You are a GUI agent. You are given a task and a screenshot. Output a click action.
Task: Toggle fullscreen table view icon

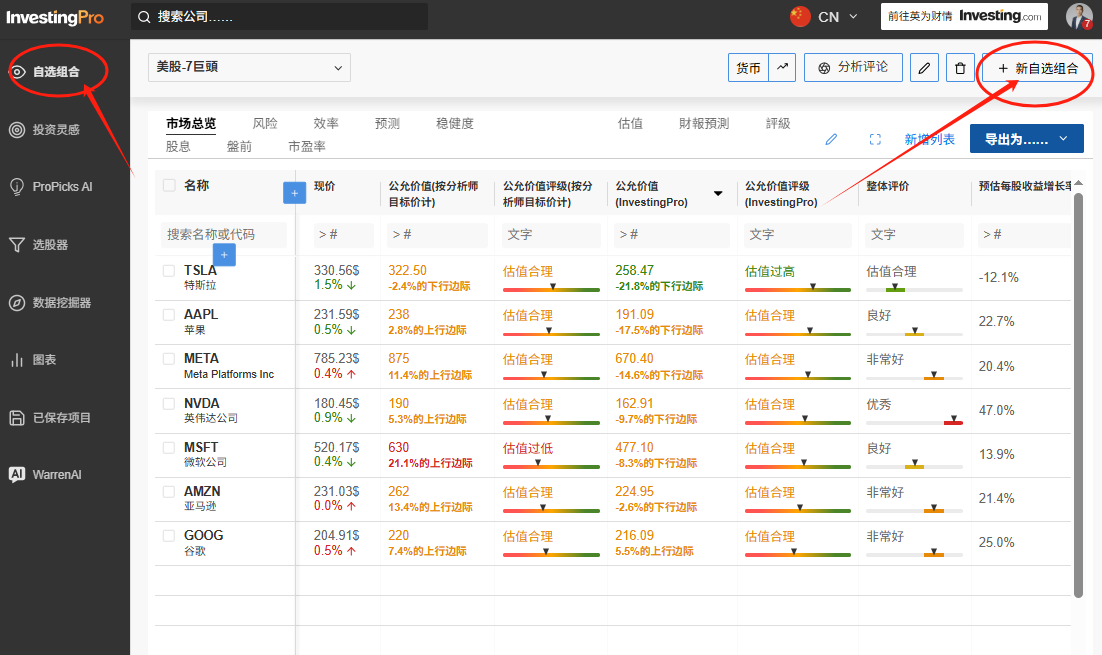click(x=875, y=139)
